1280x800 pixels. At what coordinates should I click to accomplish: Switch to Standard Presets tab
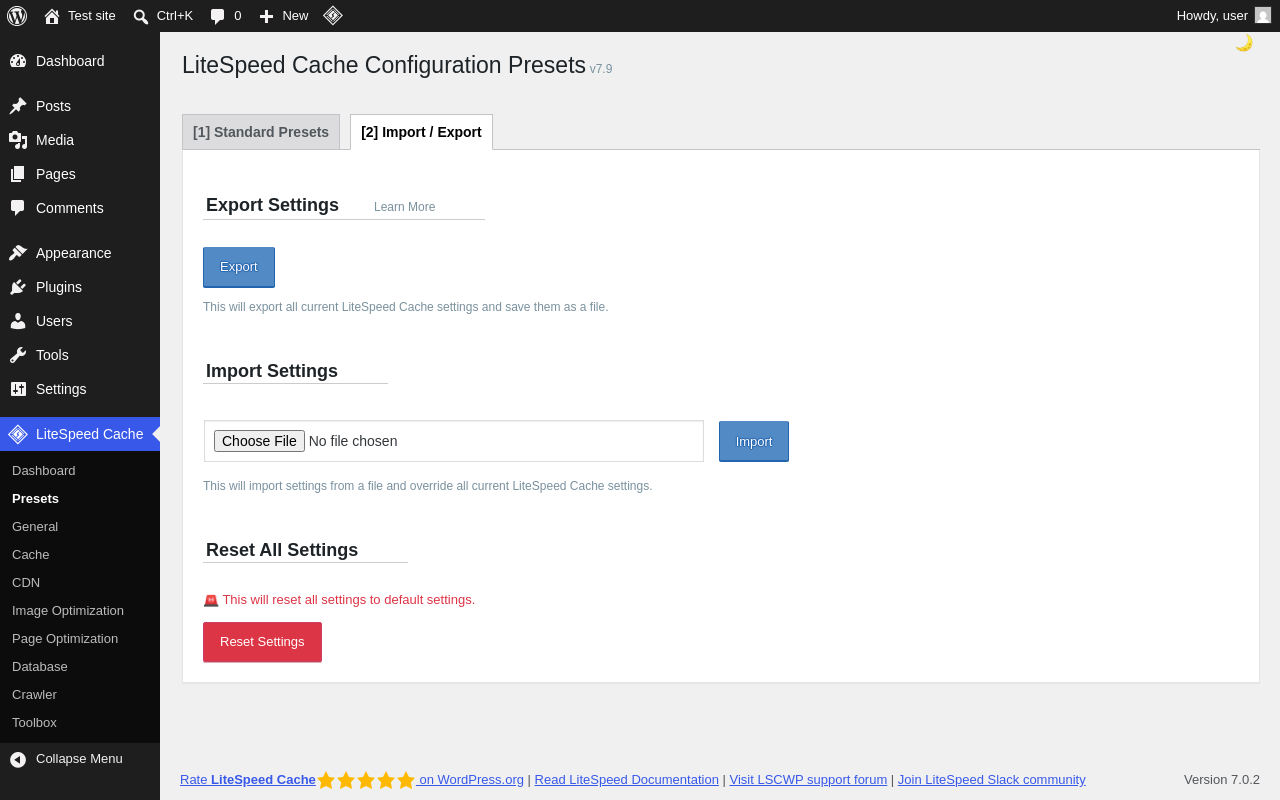[x=261, y=132]
